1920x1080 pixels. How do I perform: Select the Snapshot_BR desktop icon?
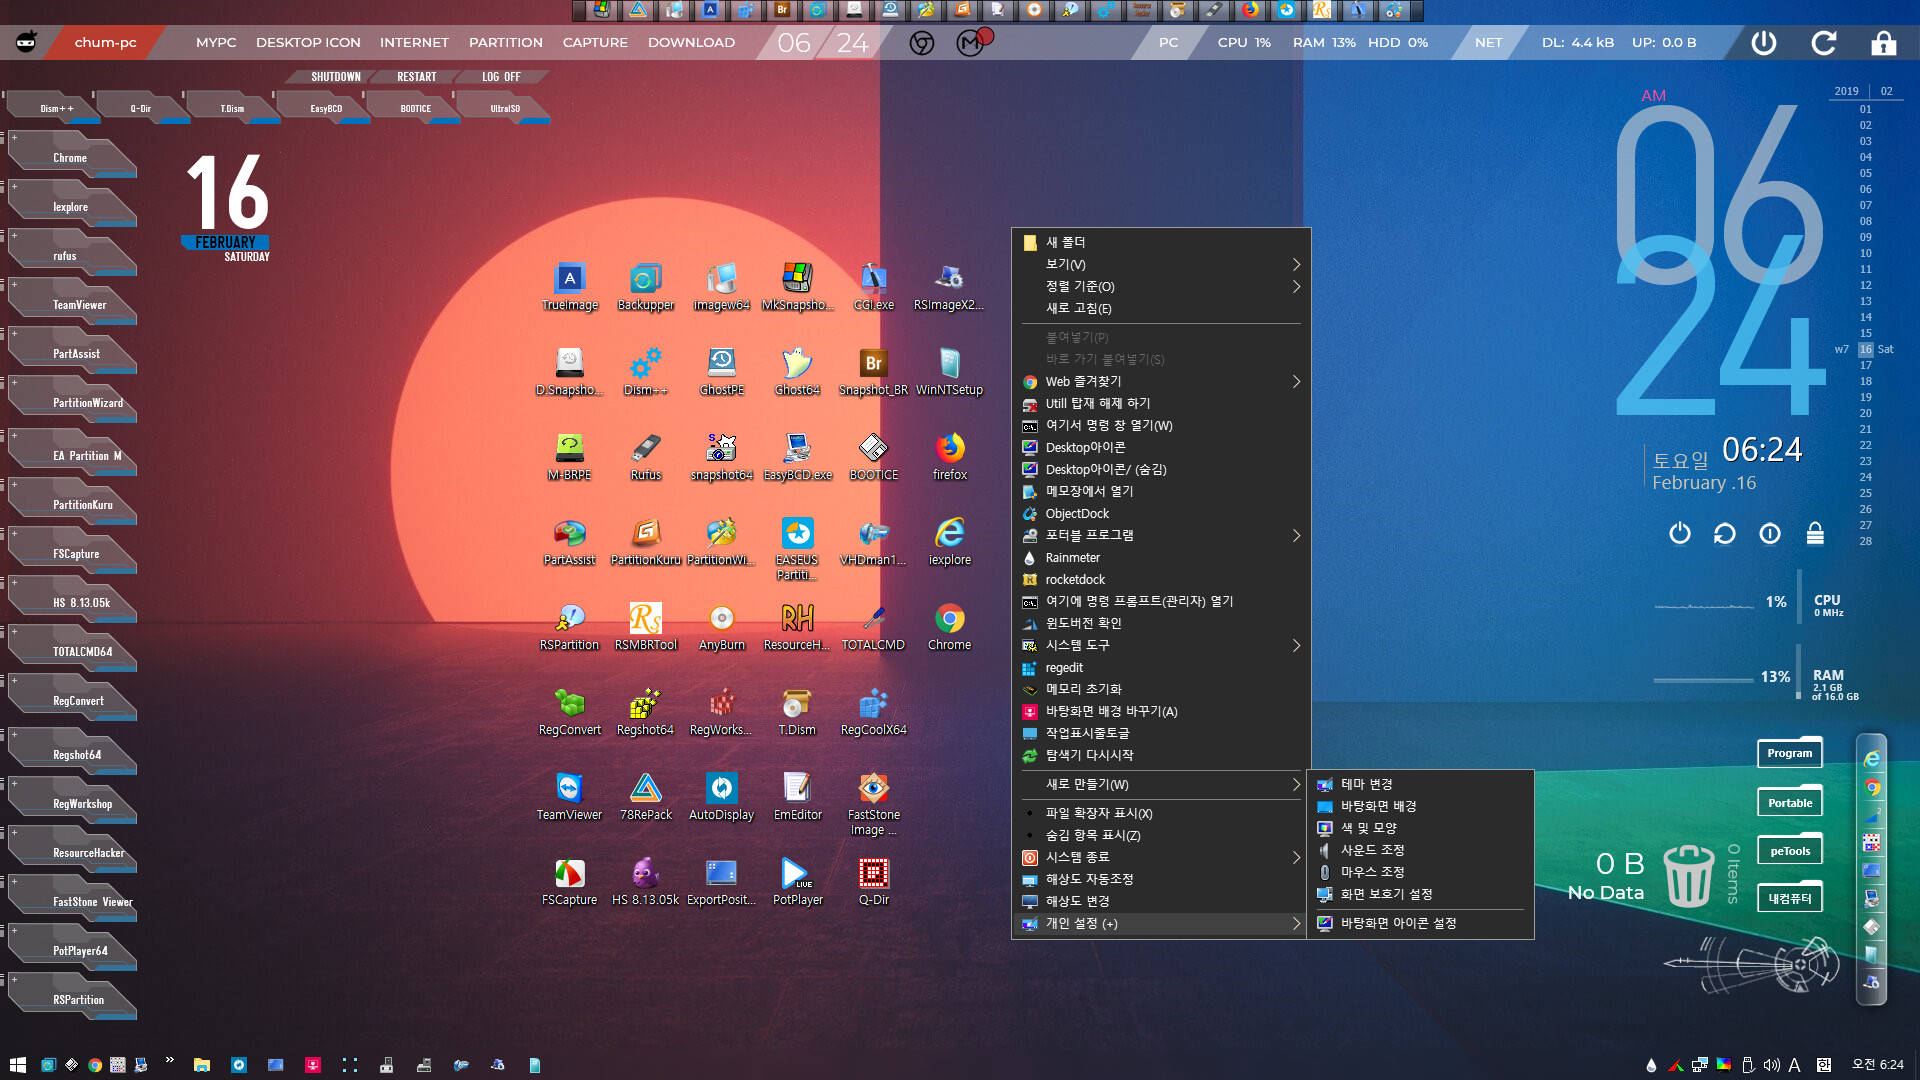873,372
